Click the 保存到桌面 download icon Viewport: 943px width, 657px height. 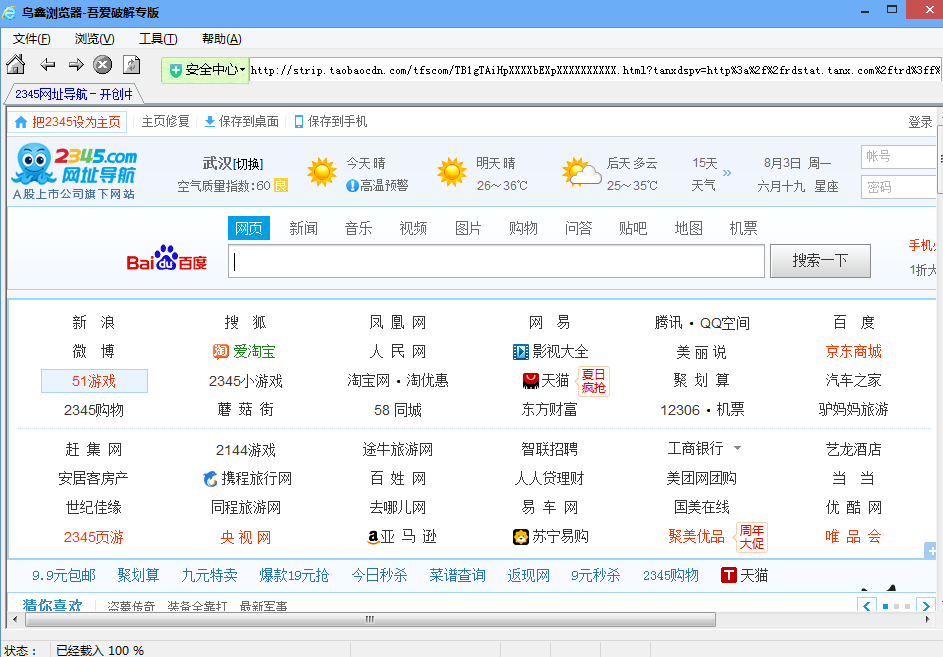click(x=210, y=122)
